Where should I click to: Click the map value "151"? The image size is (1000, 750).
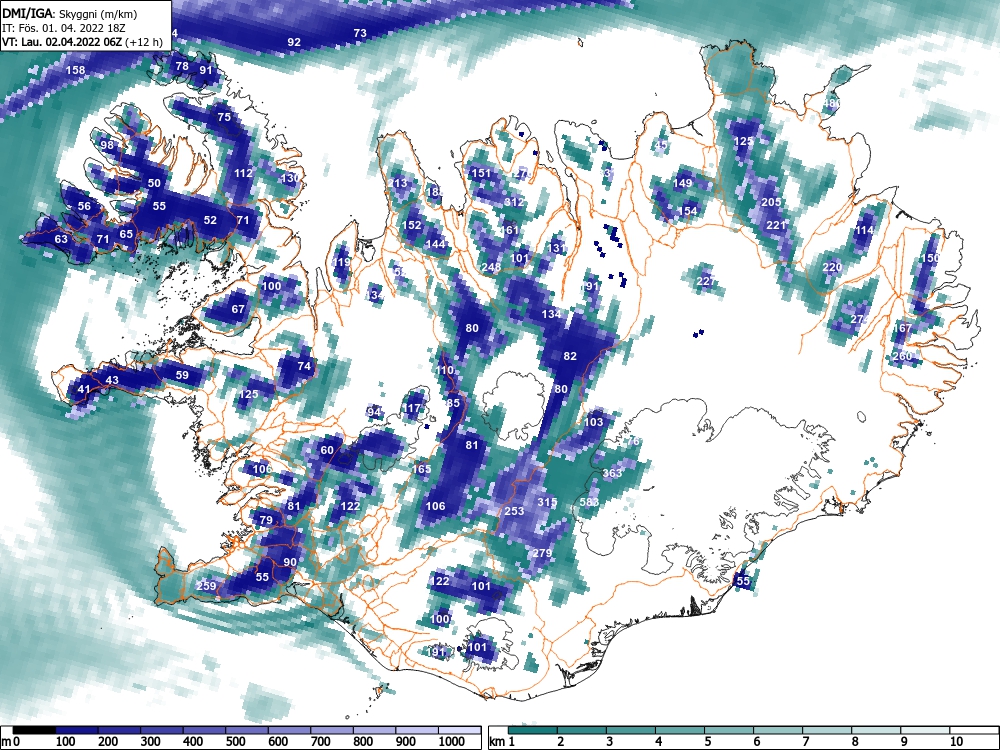(481, 173)
